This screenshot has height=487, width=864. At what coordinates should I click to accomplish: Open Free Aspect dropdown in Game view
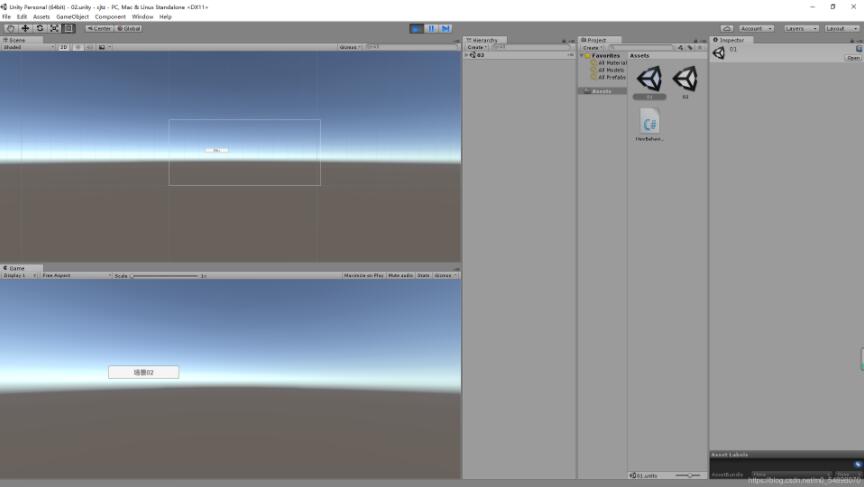76,275
